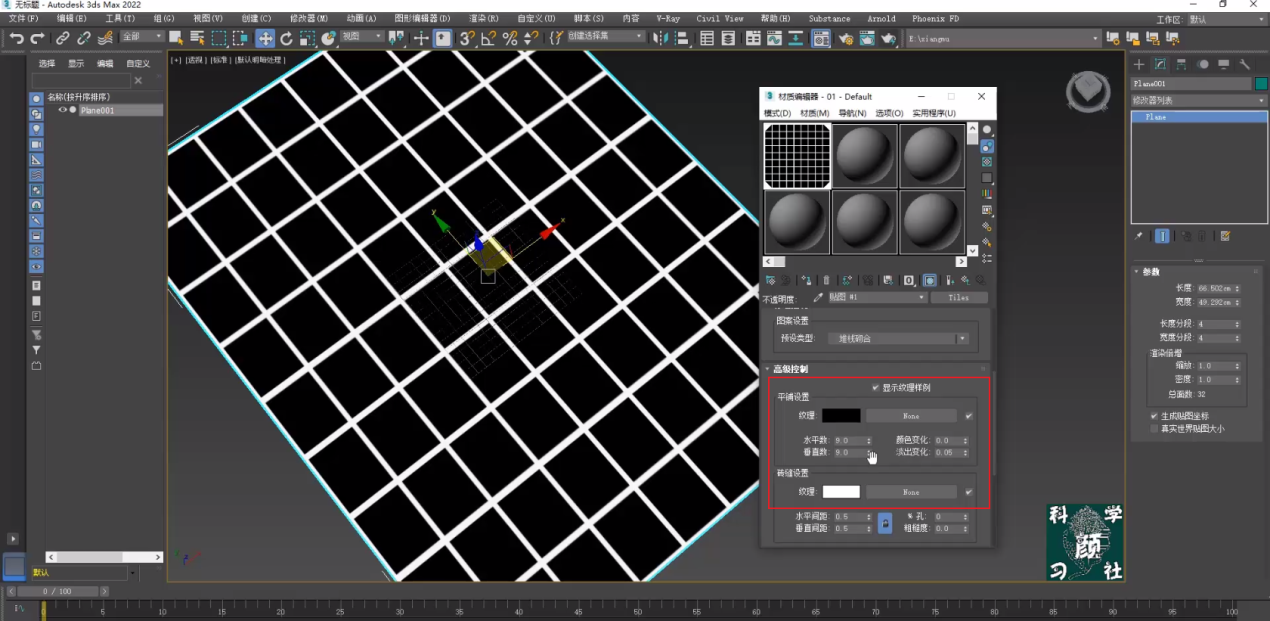Screen dimensions: 1270x621
Task: Open the Utilities wrench tab
Action: pos(1245,64)
